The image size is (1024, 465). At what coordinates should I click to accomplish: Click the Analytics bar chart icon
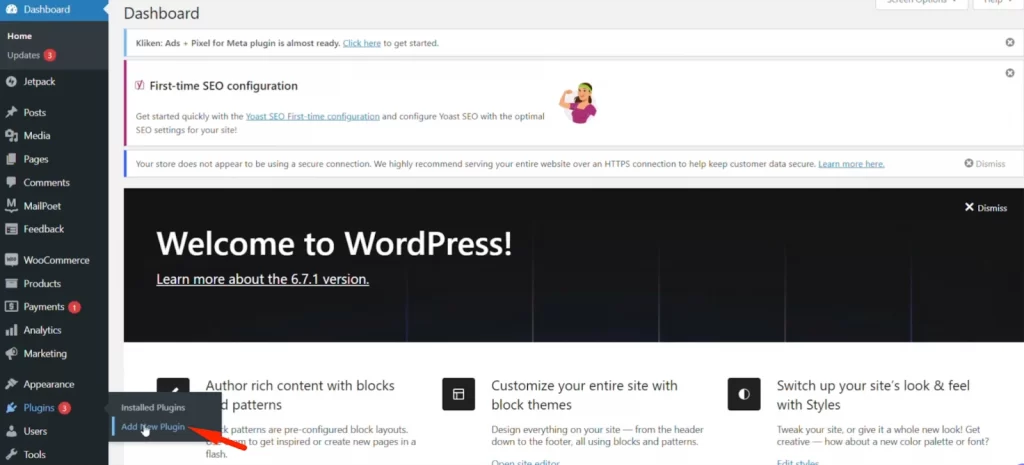pyautogui.click(x=11, y=330)
